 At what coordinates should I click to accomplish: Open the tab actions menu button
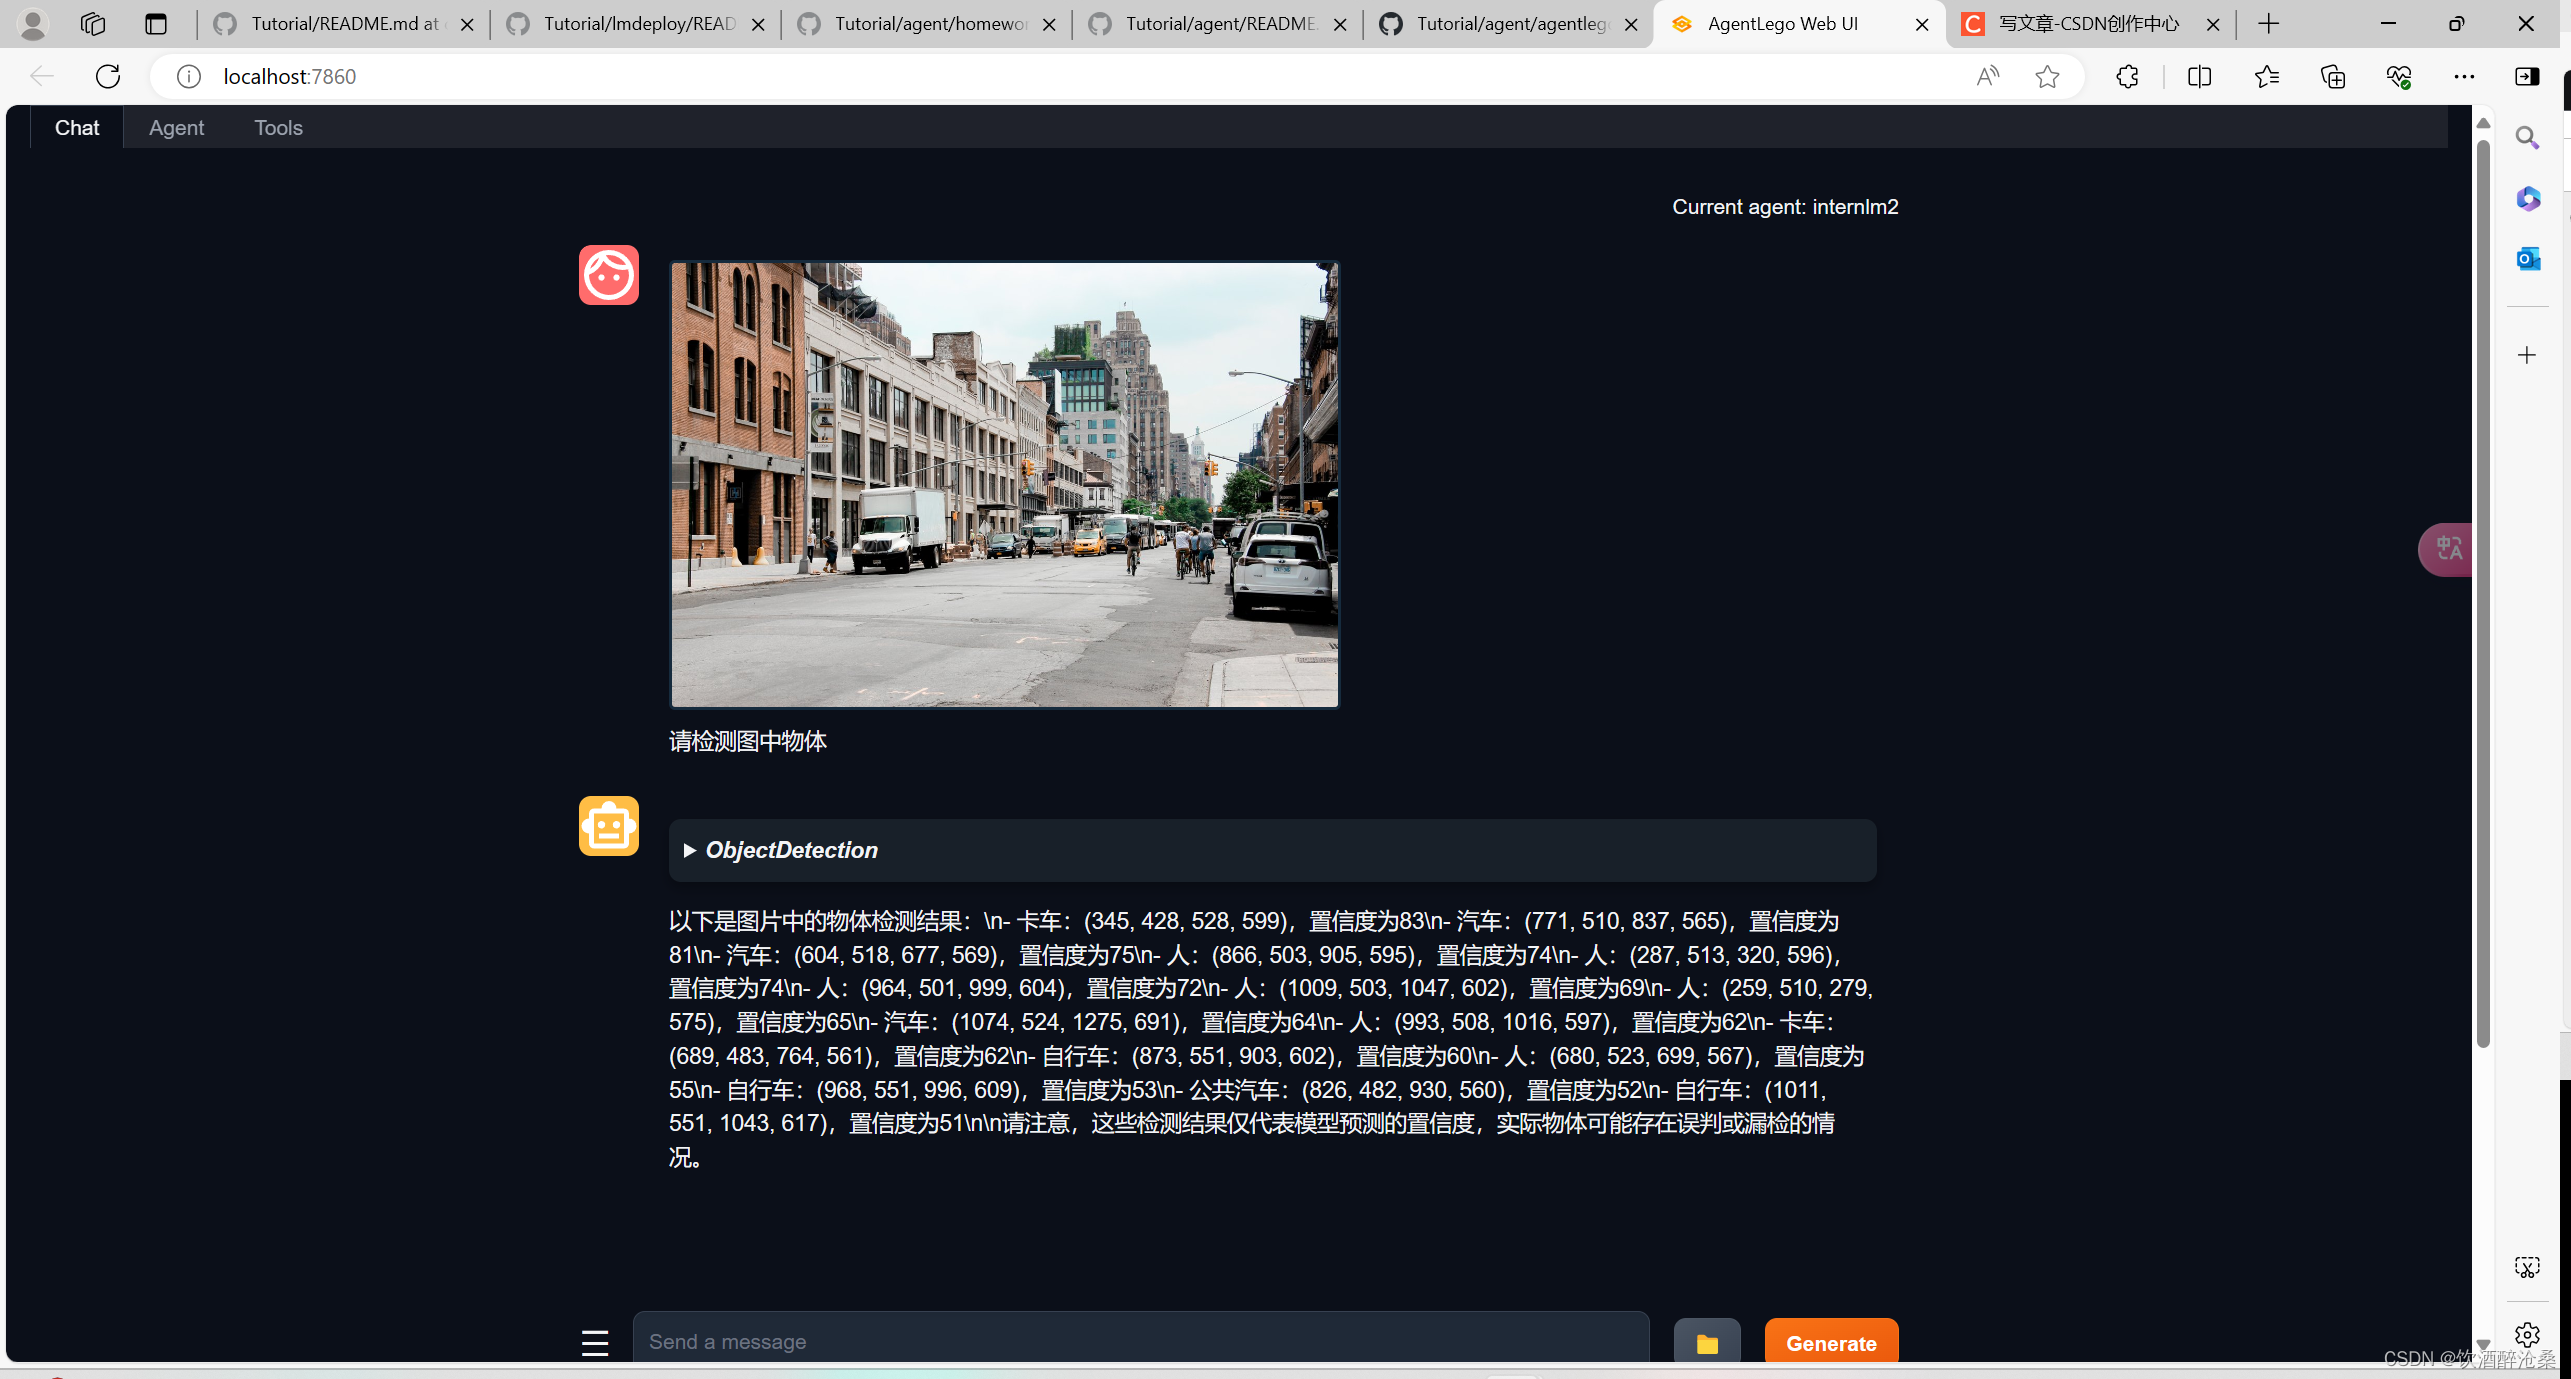click(x=156, y=24)
